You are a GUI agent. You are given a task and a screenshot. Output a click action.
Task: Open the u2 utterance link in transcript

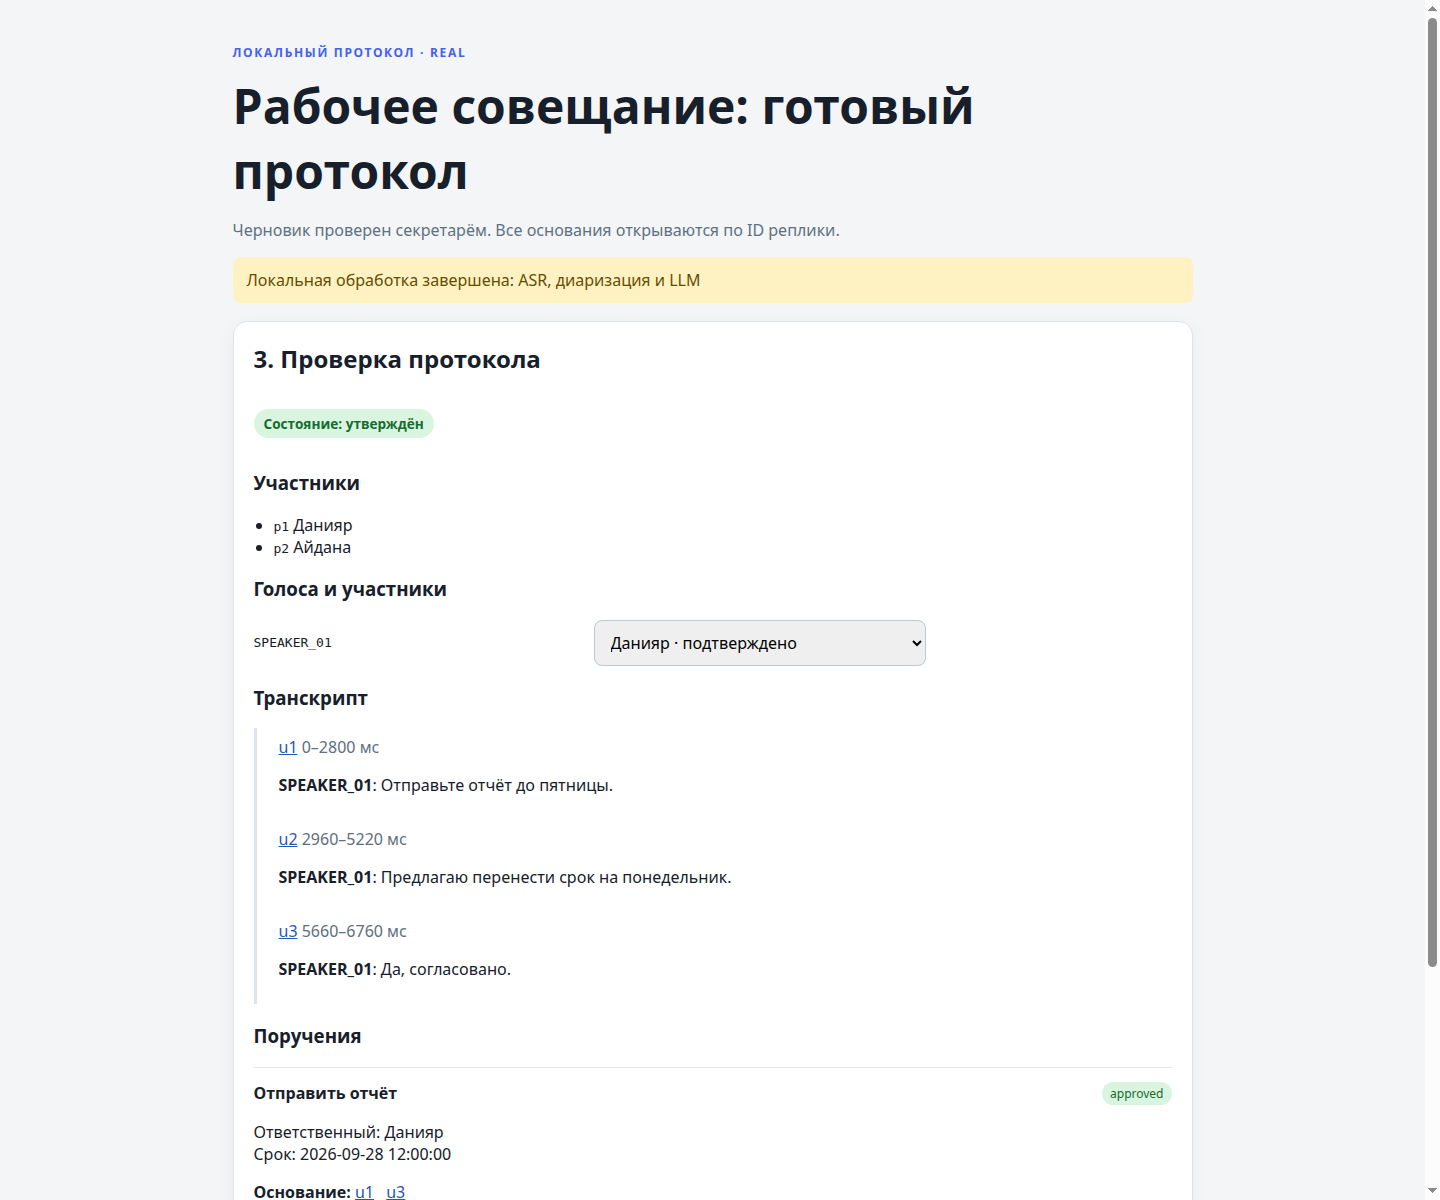[x=288, y=839]
